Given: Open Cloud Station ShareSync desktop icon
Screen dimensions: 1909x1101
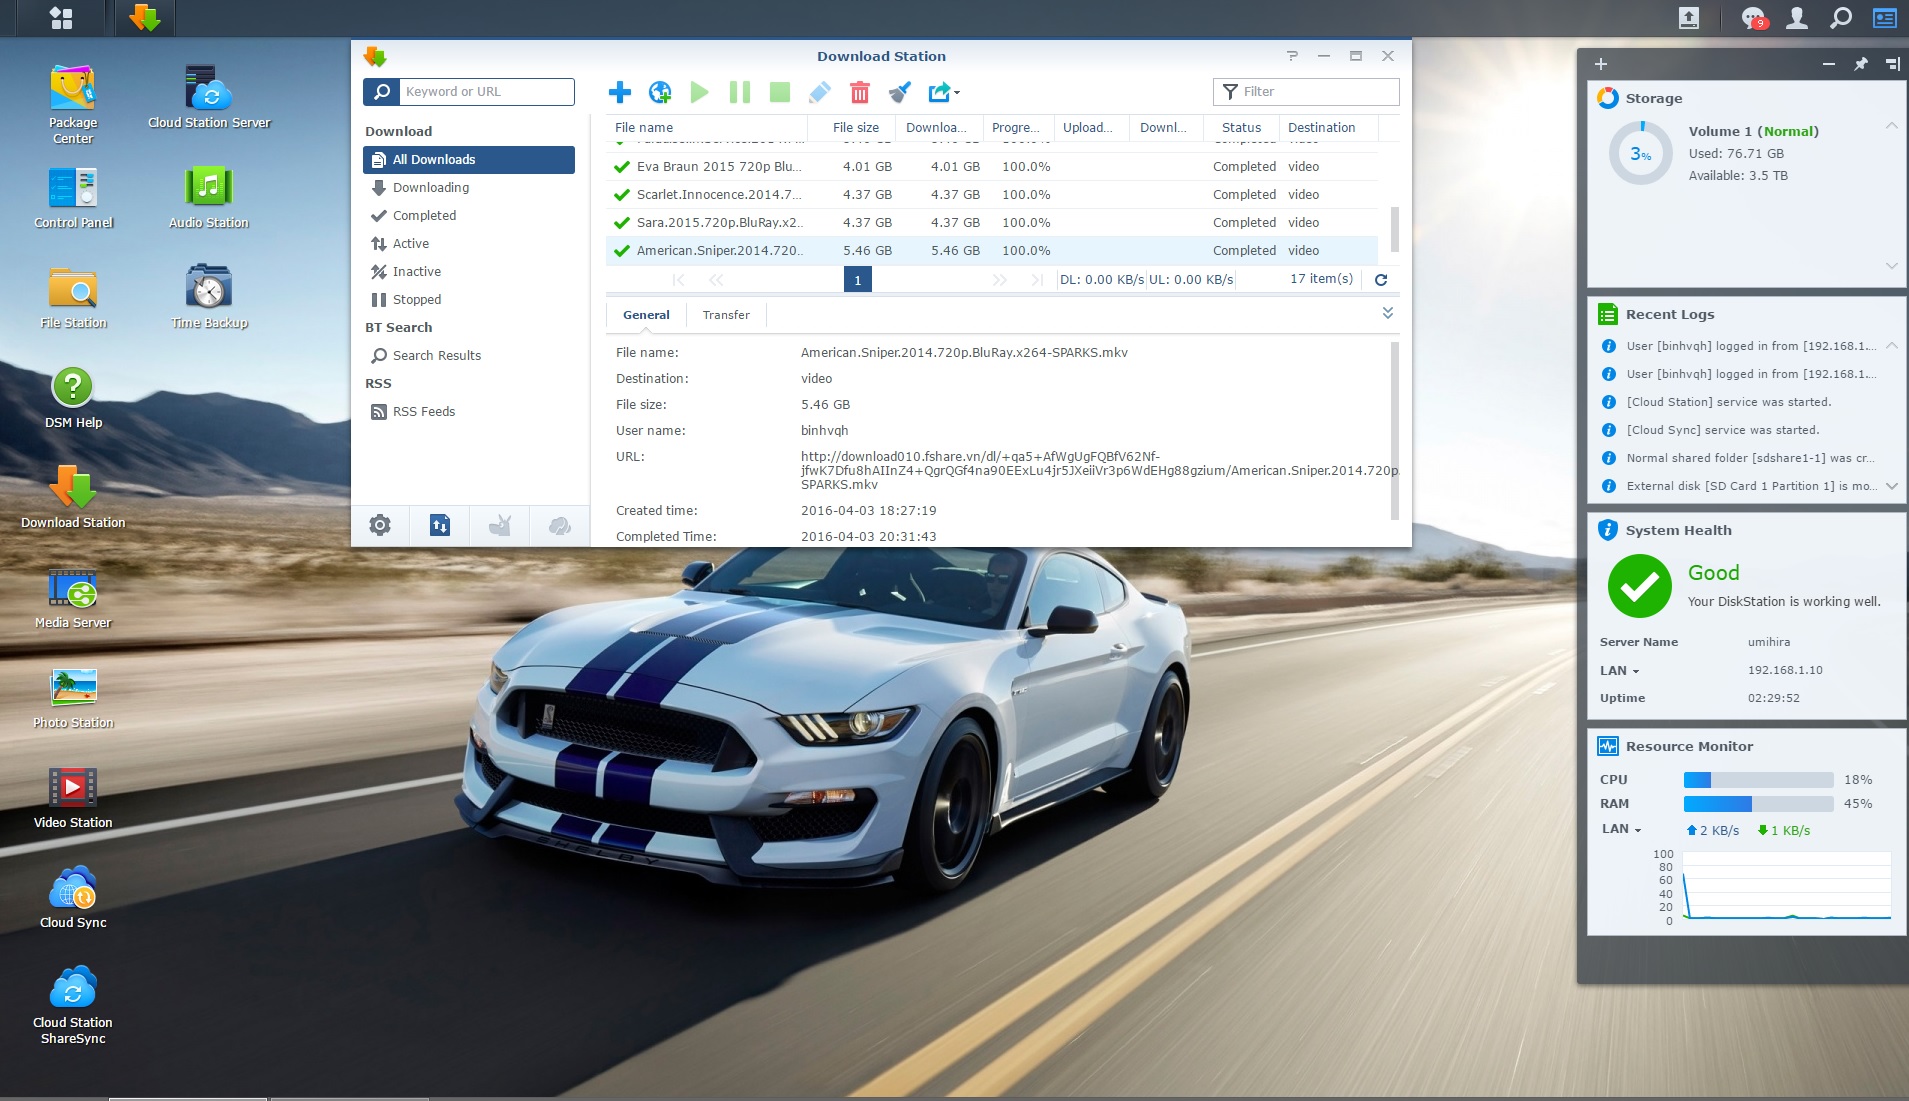Looking at the screenshot, I should (73, 1004).
